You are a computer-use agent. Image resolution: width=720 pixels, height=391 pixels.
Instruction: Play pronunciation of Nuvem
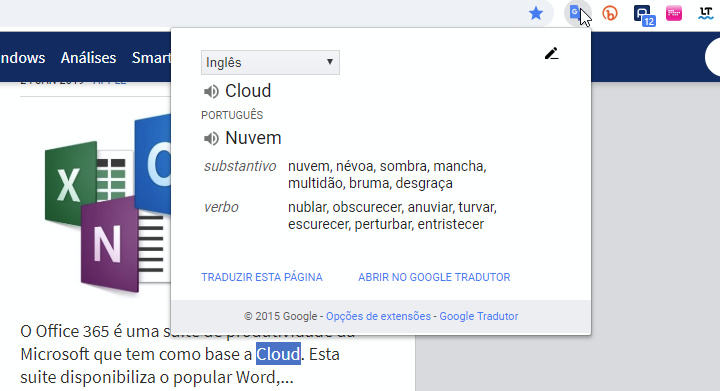click(211, 138)
